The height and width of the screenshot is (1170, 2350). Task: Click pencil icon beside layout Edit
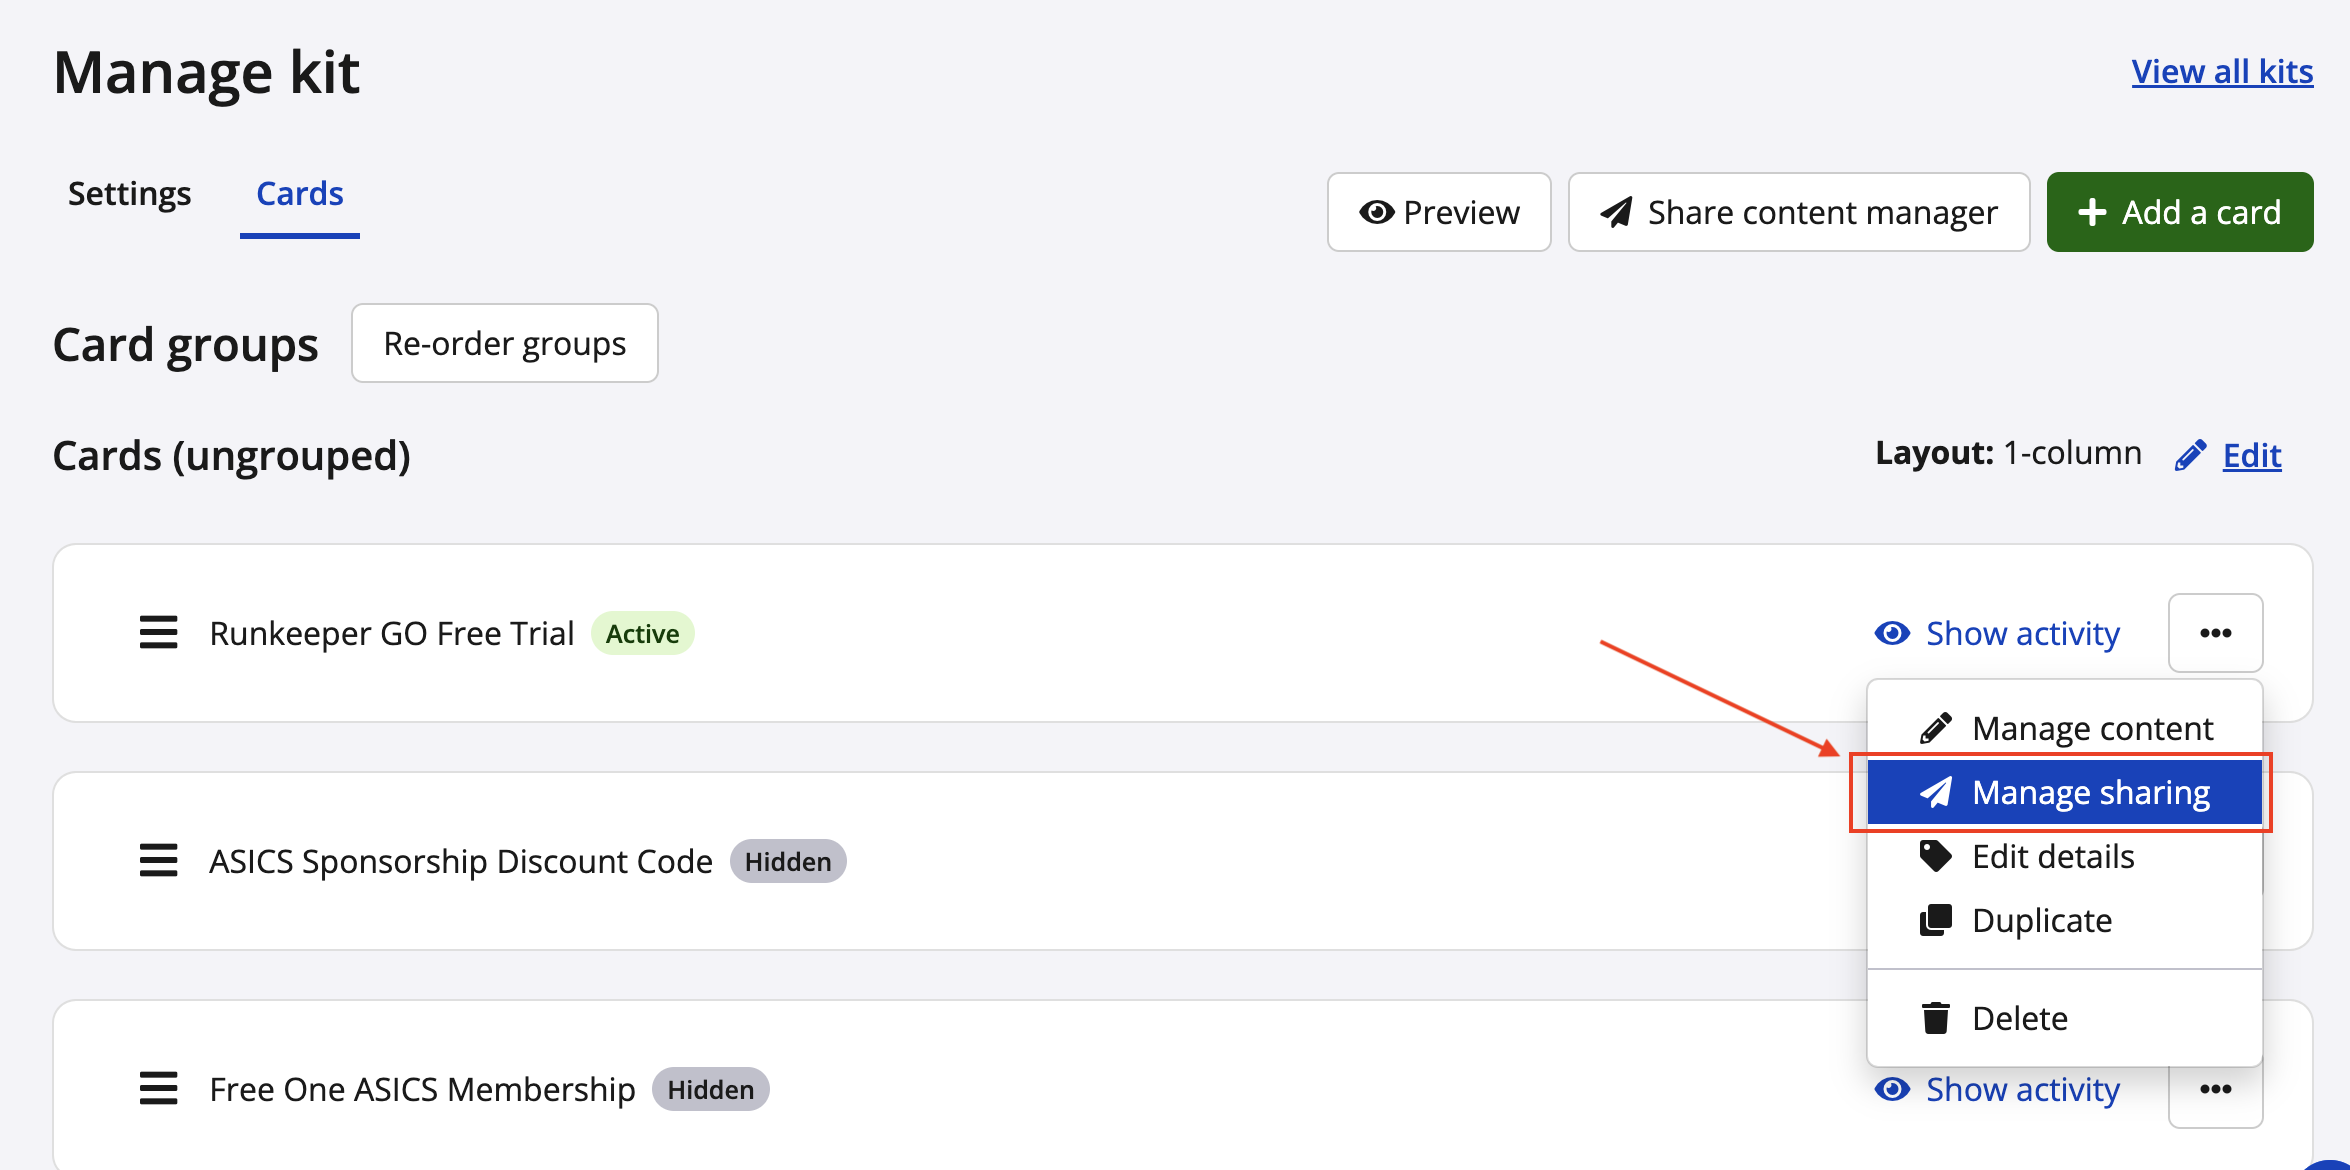(2190, 456)
